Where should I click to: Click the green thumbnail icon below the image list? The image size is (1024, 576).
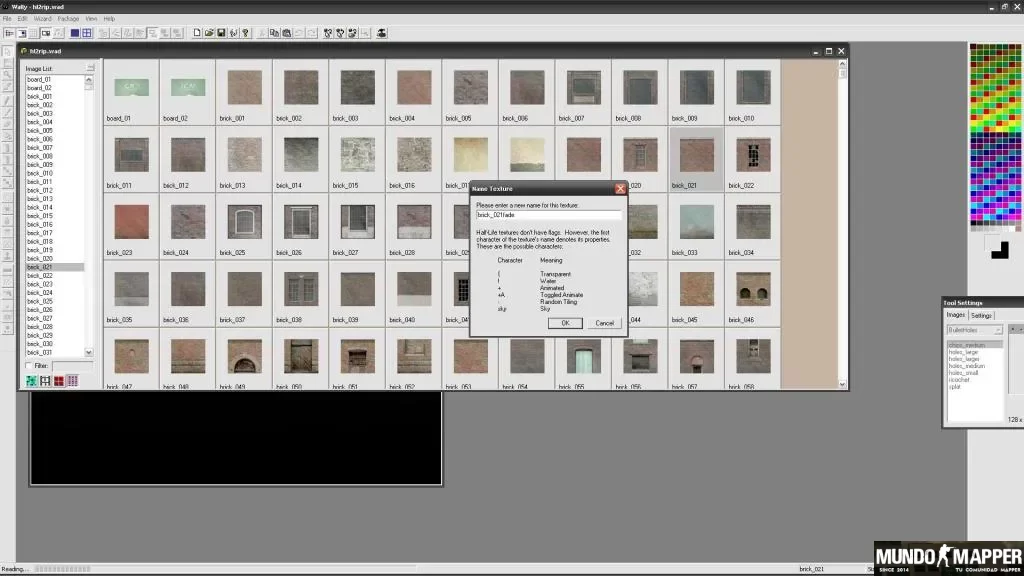31,381
